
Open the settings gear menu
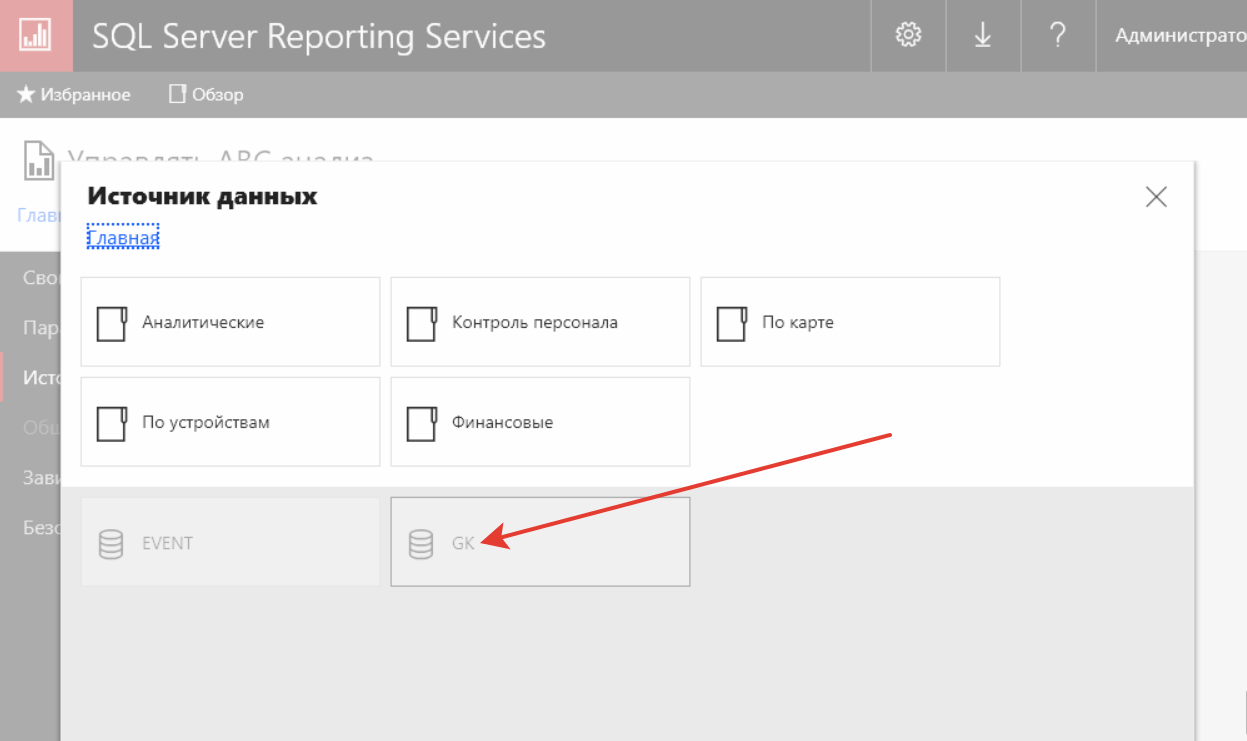(x=908, y=36)
